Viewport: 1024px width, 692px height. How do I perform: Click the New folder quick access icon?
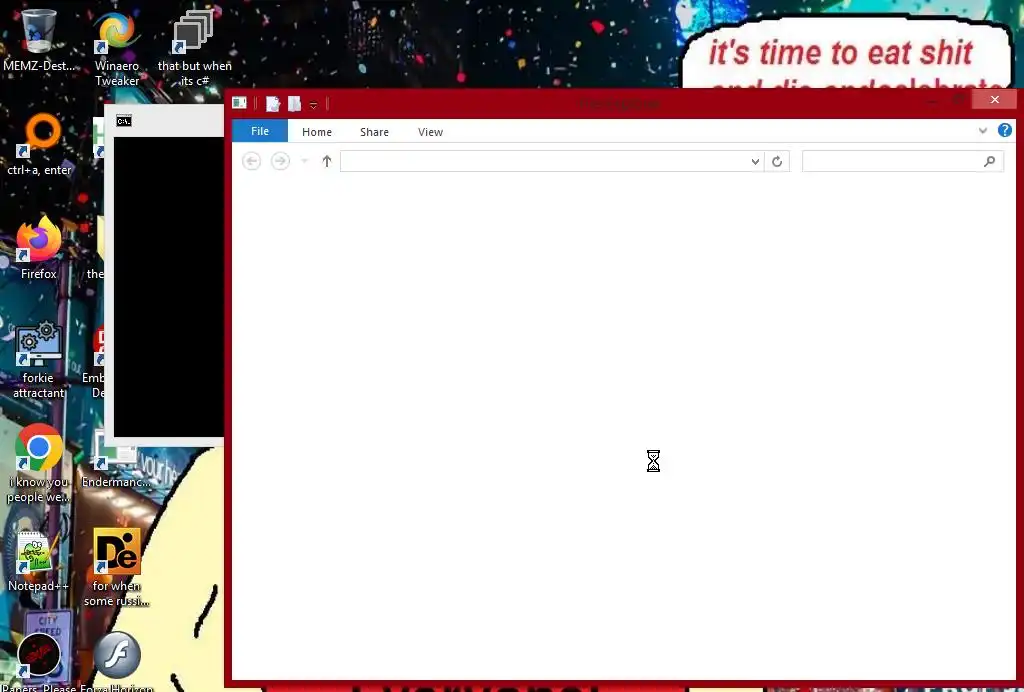[x=294, y=104]
